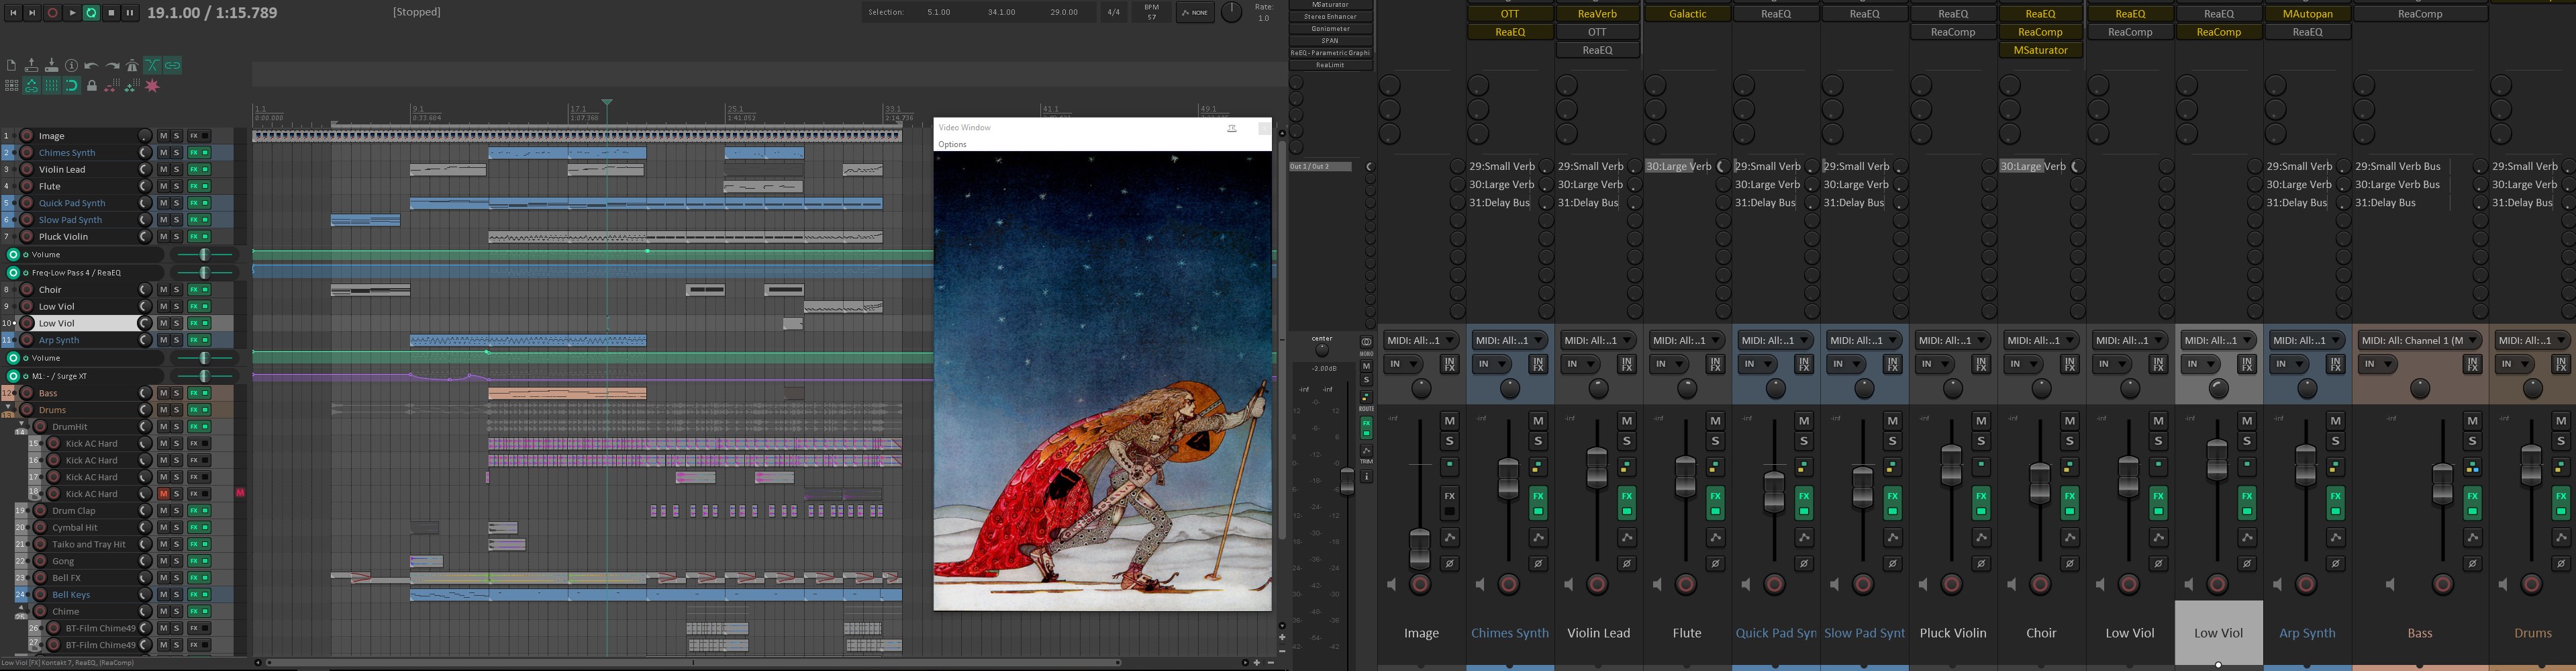2576x671 pixels.
Task: Toggle grid lines toolbar icon
Action: [52, 86]
